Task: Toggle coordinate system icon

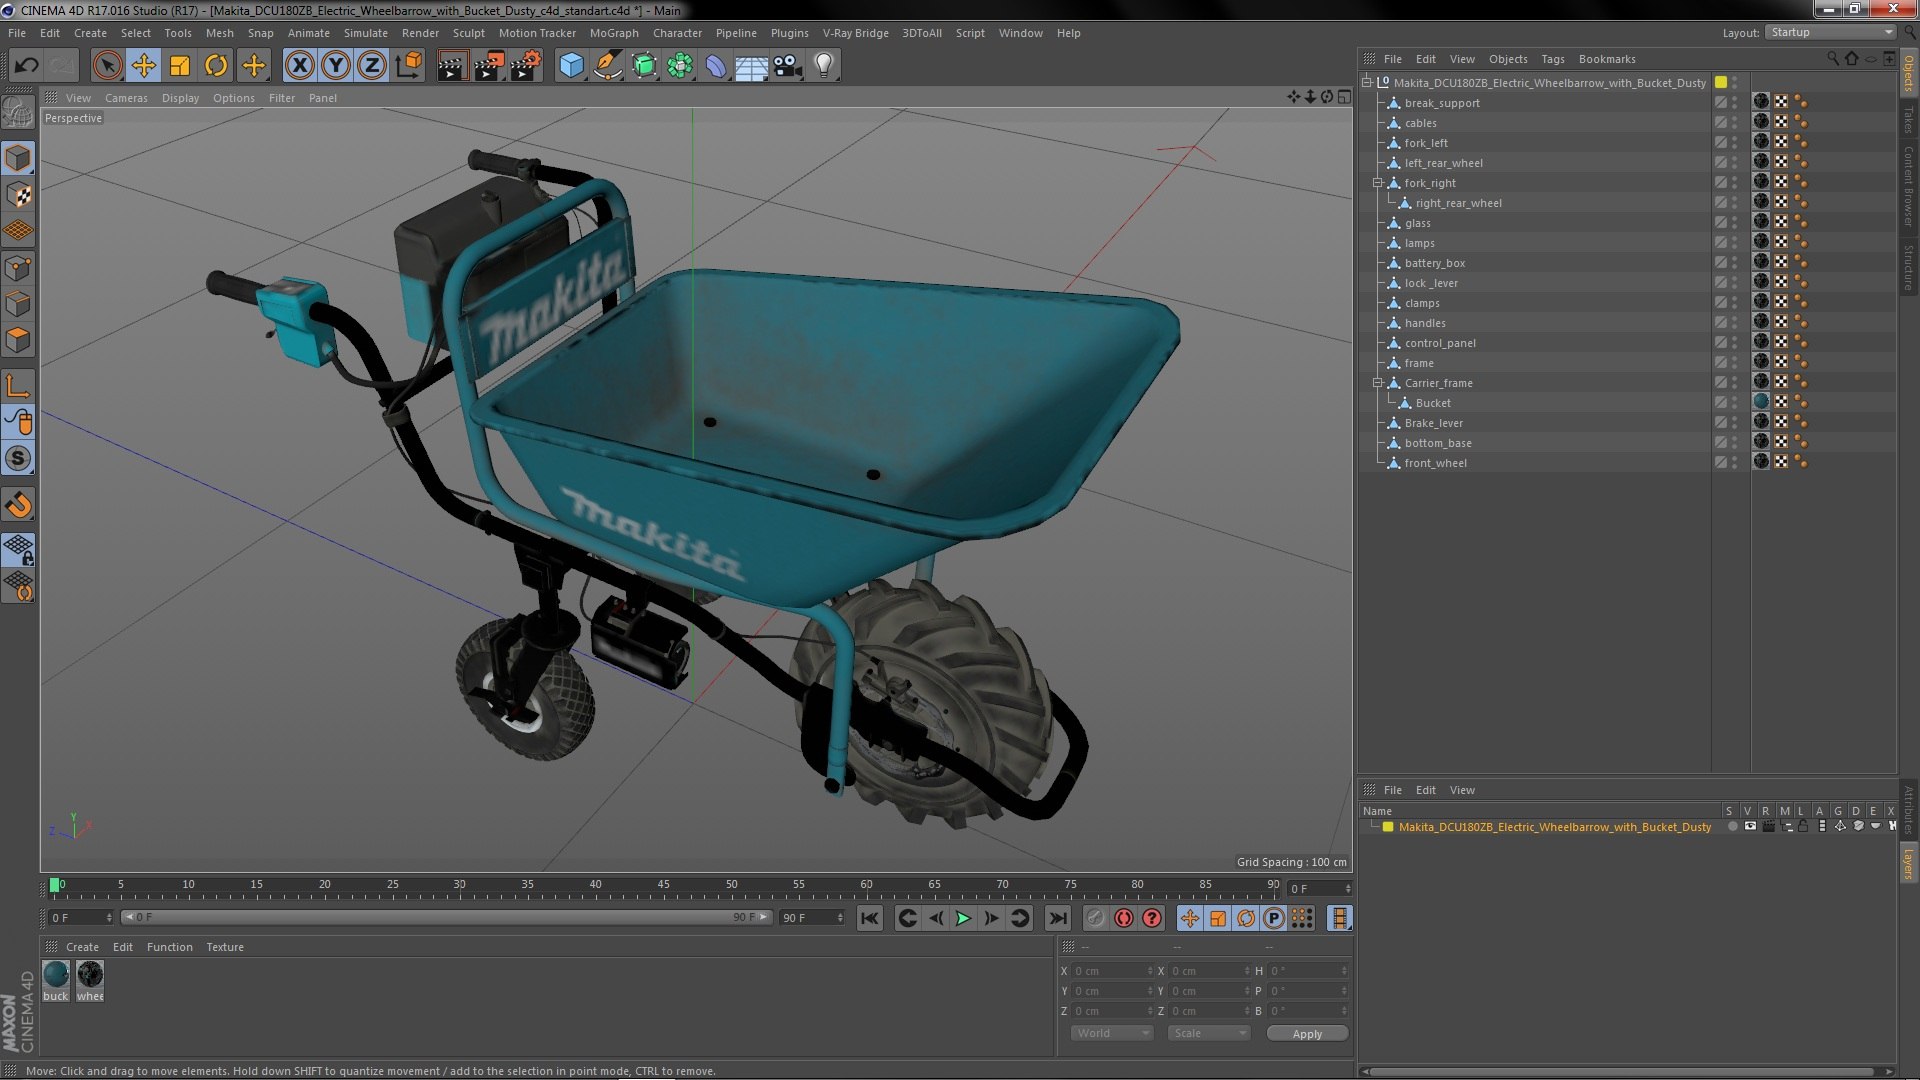Action: 408,66
